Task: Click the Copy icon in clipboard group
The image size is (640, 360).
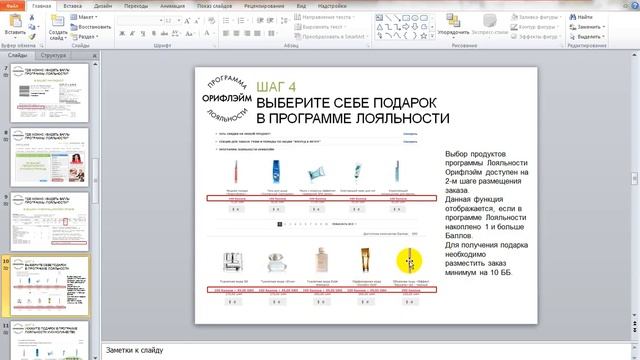Action: [32, 27]
